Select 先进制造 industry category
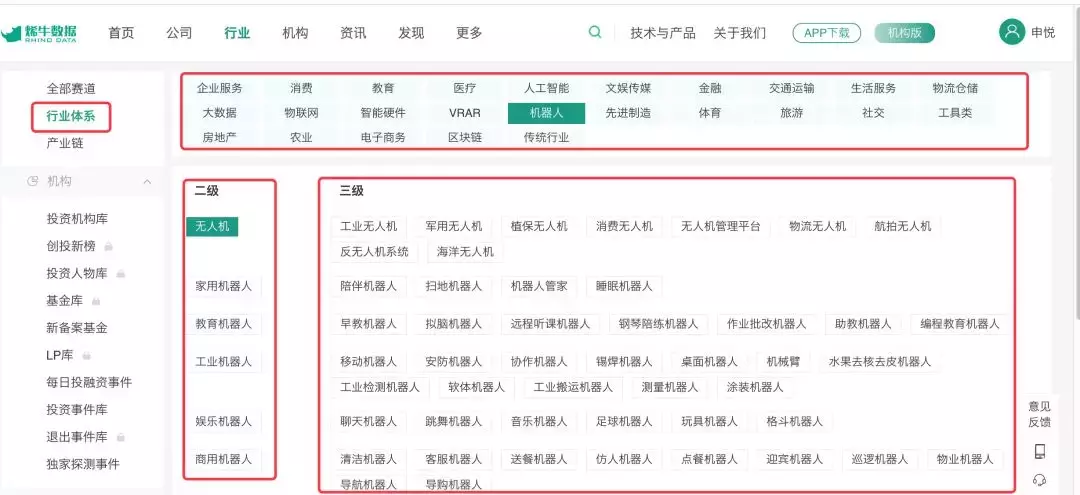 coord(628,113)
